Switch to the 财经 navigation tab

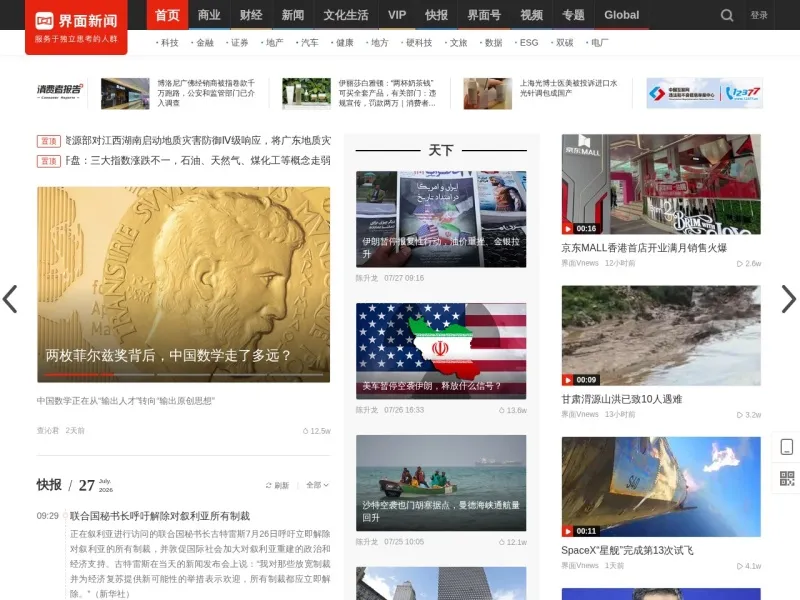pyautogui.click(x=251, y=15)
